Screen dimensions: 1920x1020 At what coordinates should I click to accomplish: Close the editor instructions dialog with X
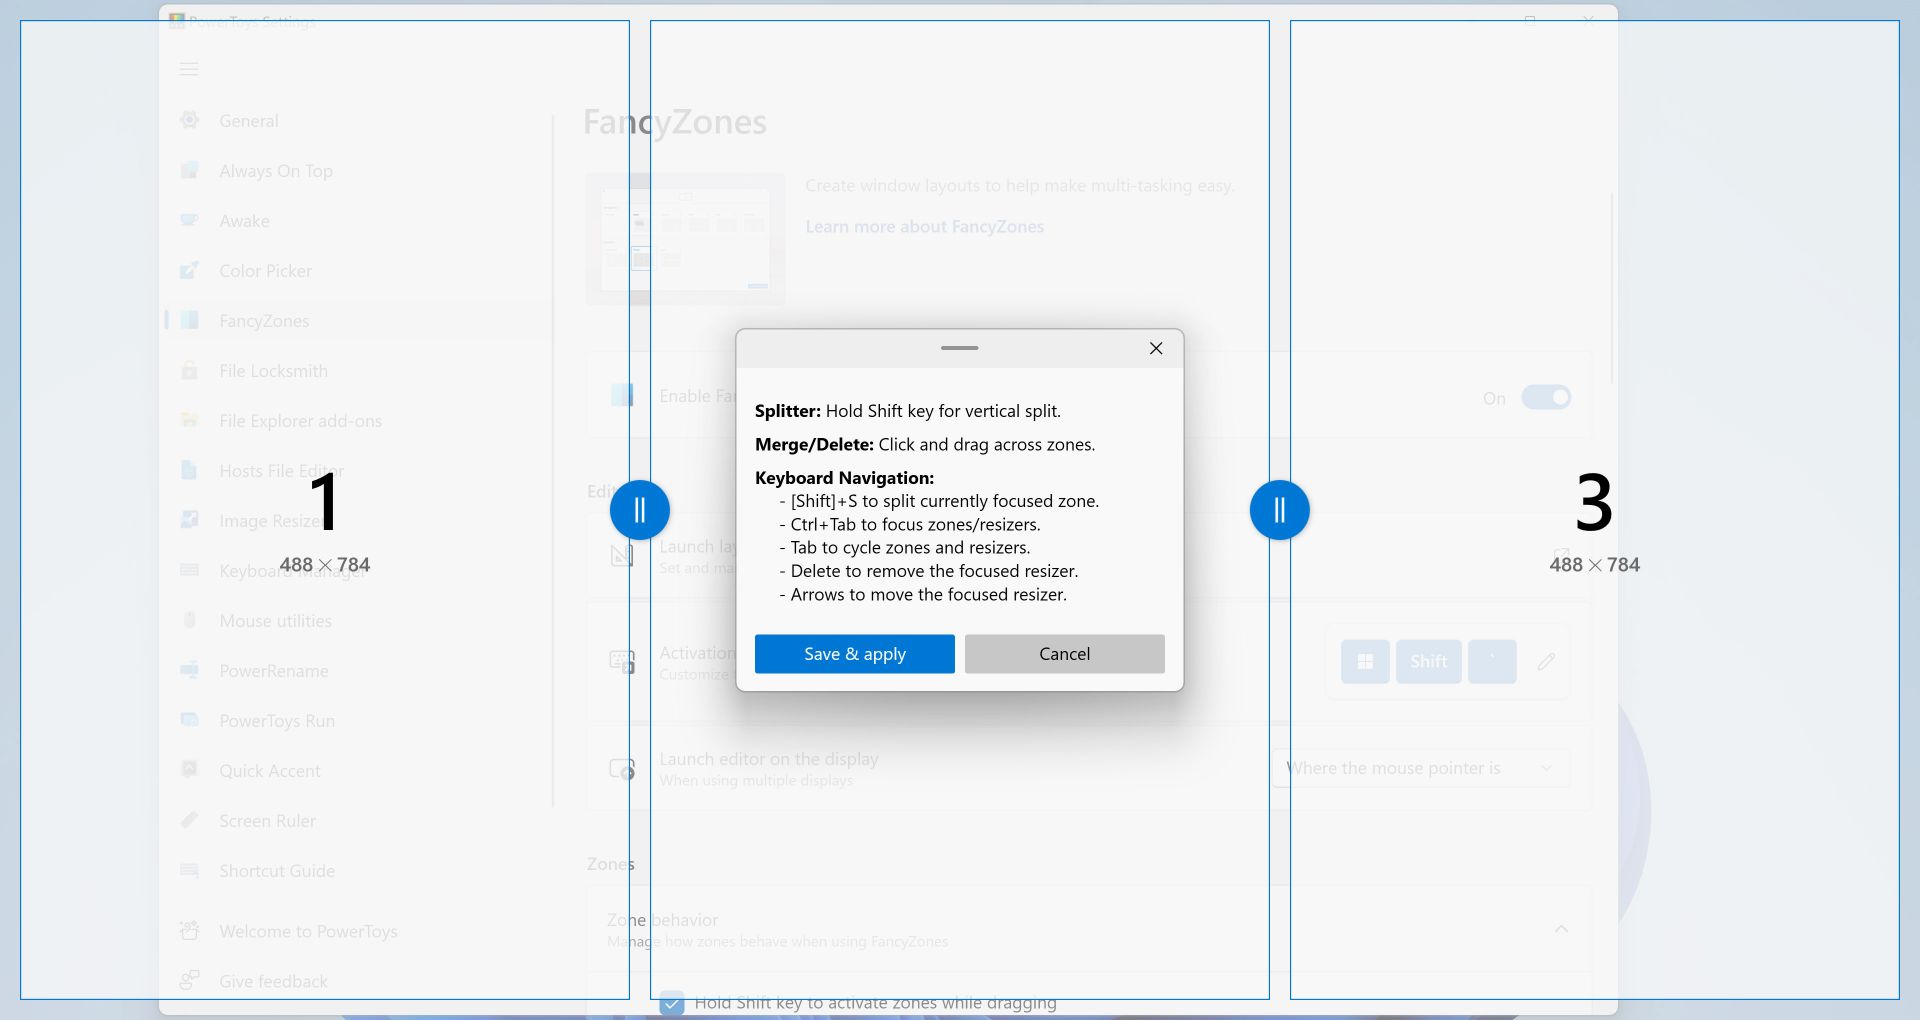(x=1156, y=348)
